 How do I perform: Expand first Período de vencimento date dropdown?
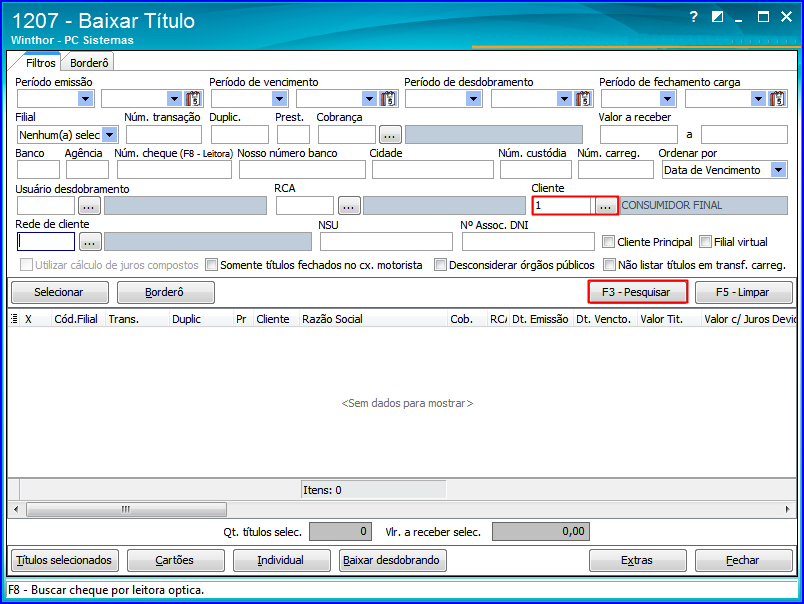pos(279,98)
